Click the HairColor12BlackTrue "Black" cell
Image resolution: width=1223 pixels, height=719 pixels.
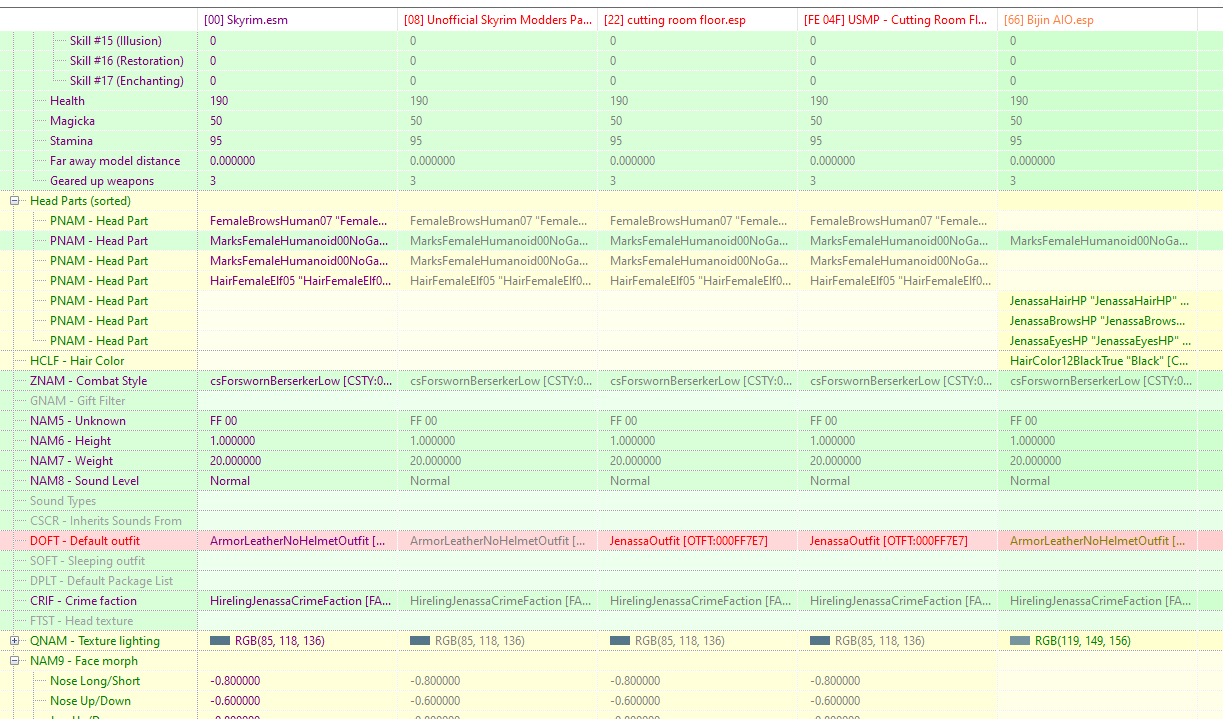1097,361
